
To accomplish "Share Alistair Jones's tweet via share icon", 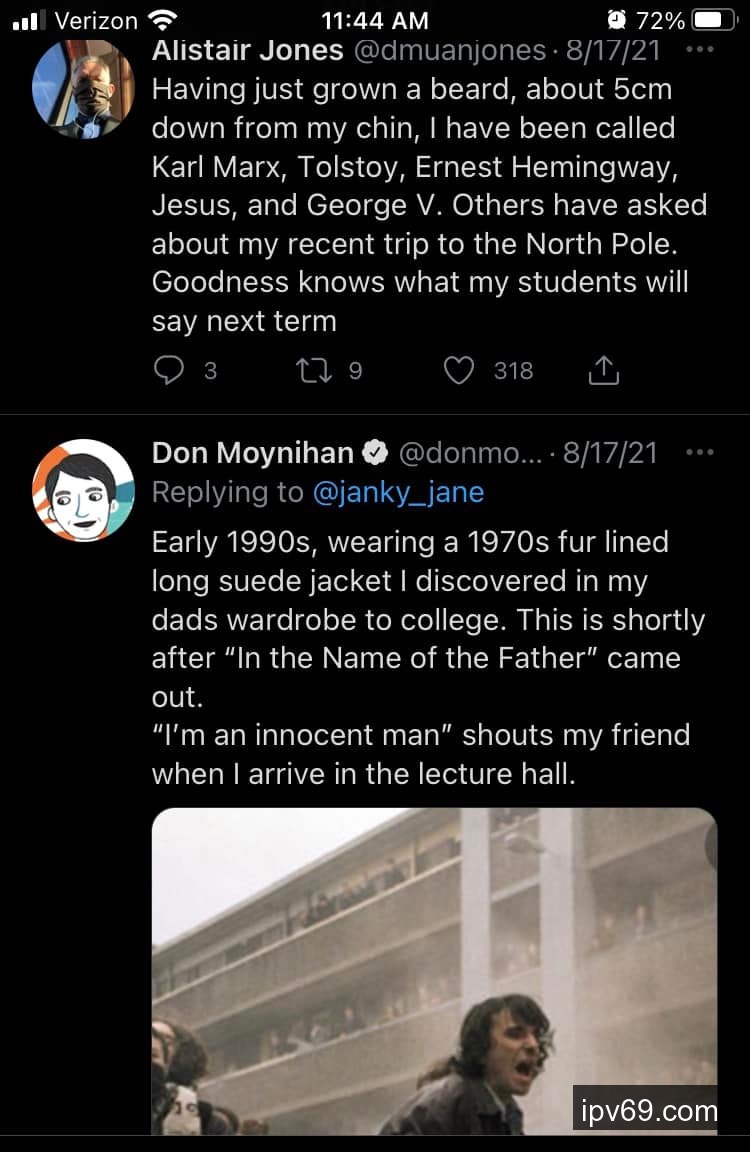I will (x=603, y=371).
